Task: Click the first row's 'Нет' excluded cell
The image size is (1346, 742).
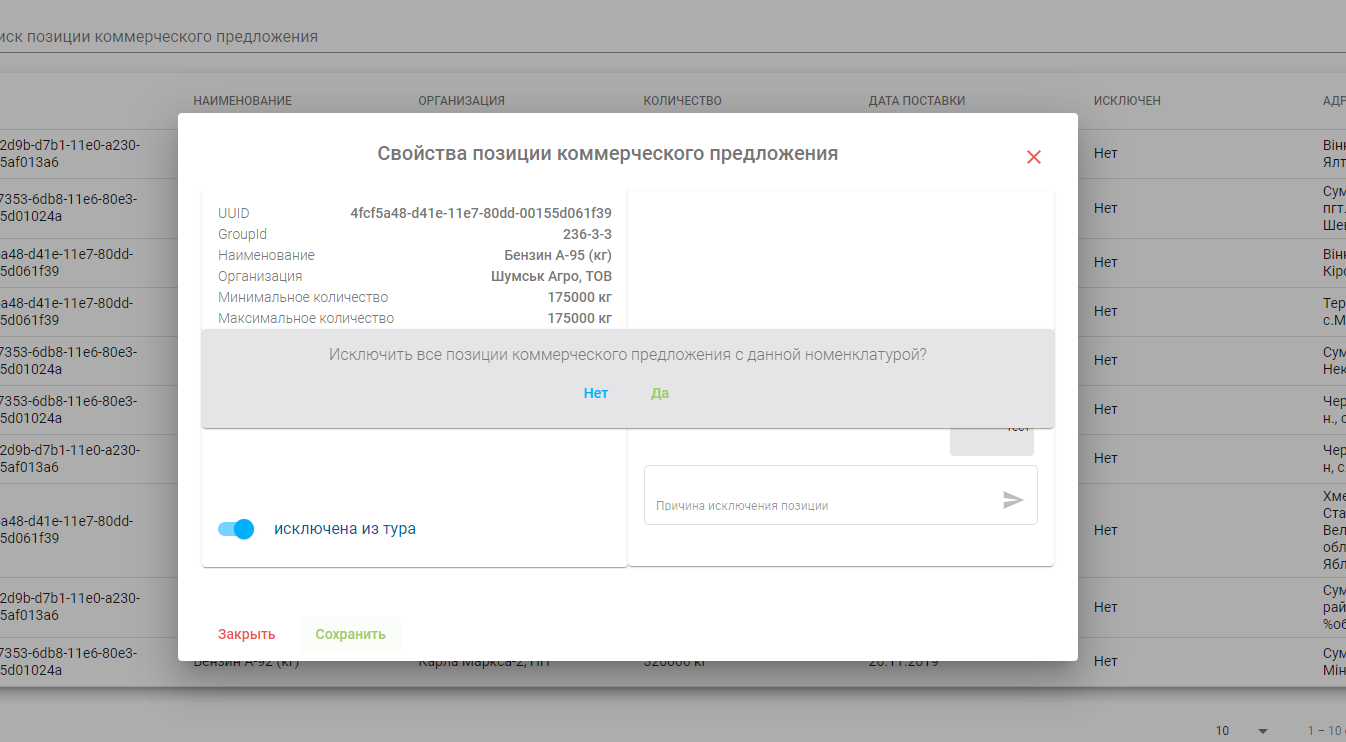Action: coord(1105,154)
